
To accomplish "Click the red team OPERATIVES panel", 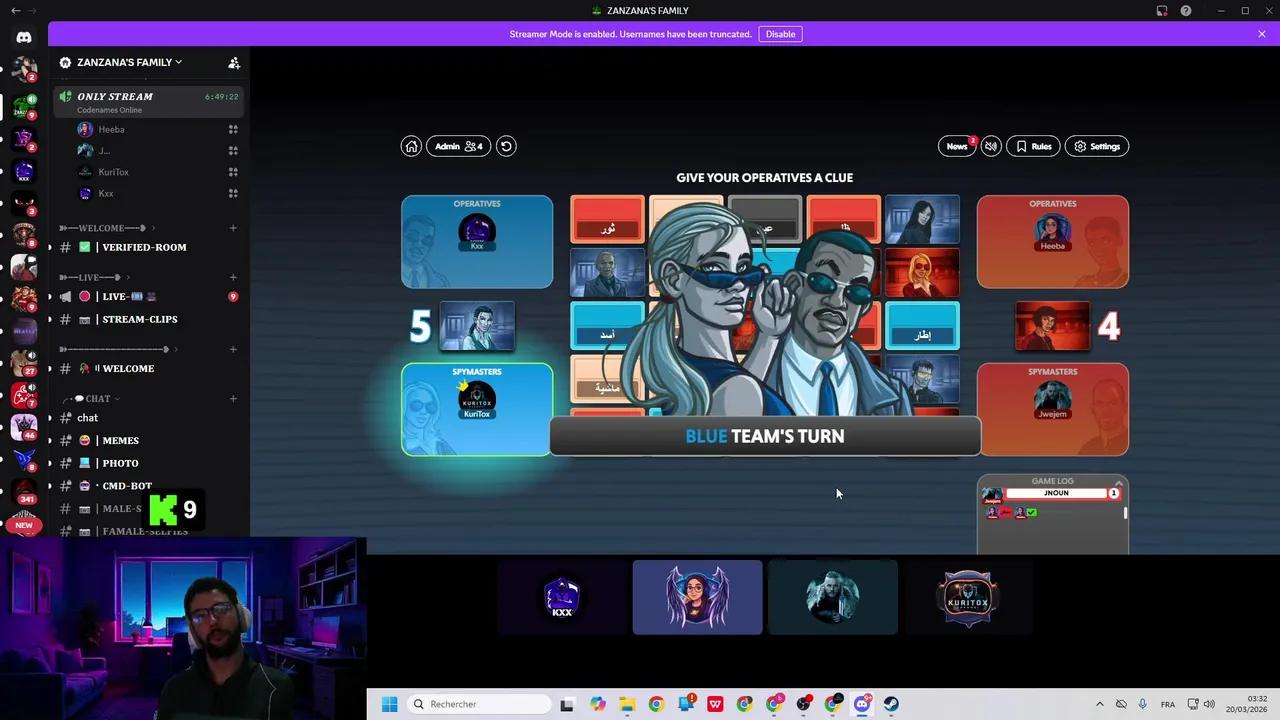I will tap(1053, 242).
